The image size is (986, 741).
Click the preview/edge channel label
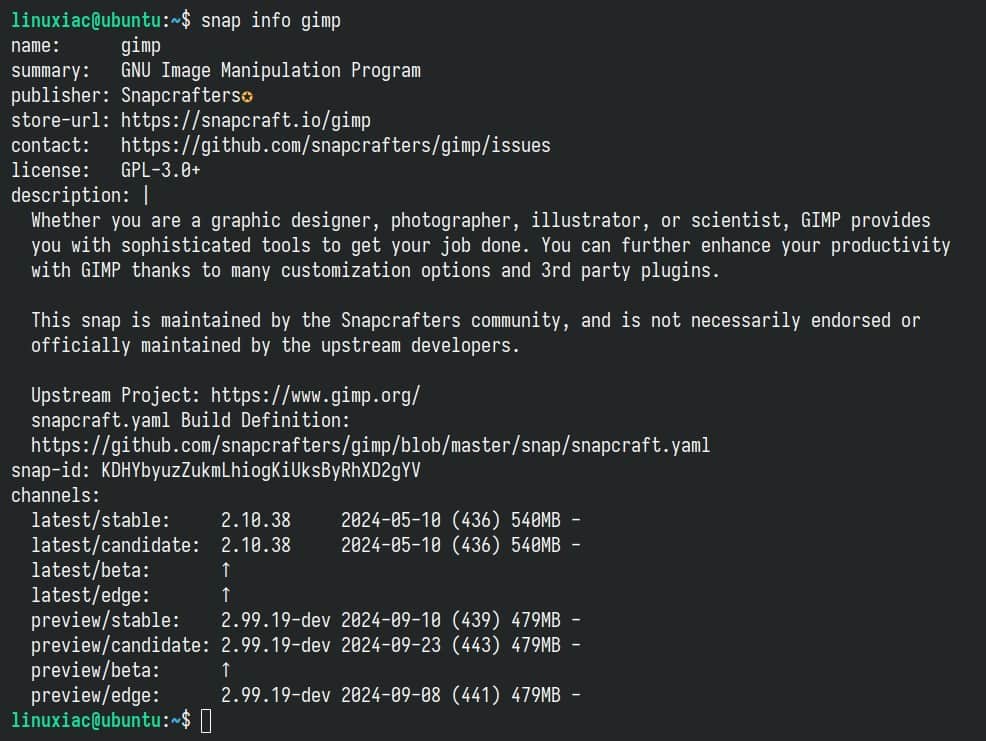pyautogui.click(x=96, y=695)
